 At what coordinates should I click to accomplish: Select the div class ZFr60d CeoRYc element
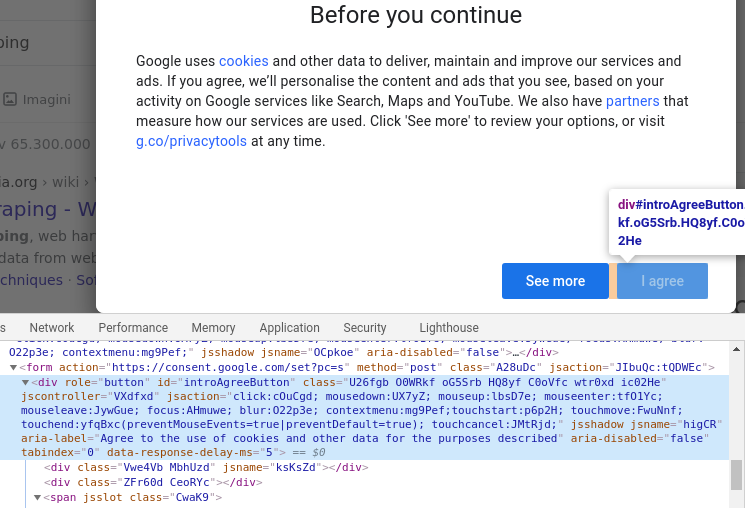tap(153, 482)
